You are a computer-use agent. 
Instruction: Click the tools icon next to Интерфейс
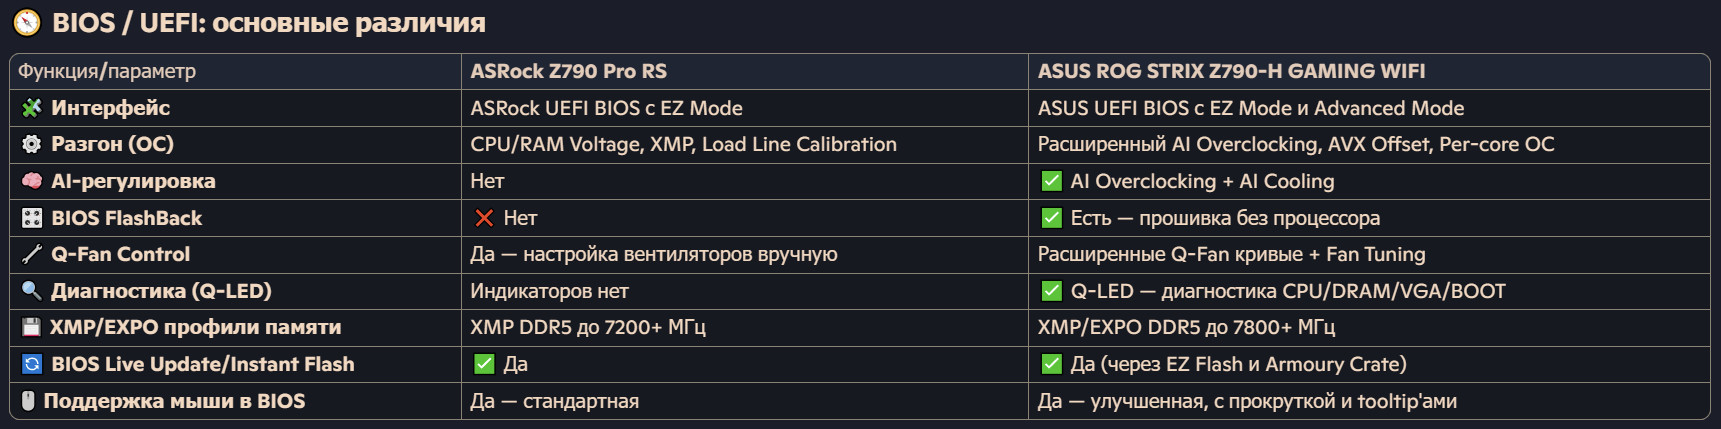click(x=32, y=107)
